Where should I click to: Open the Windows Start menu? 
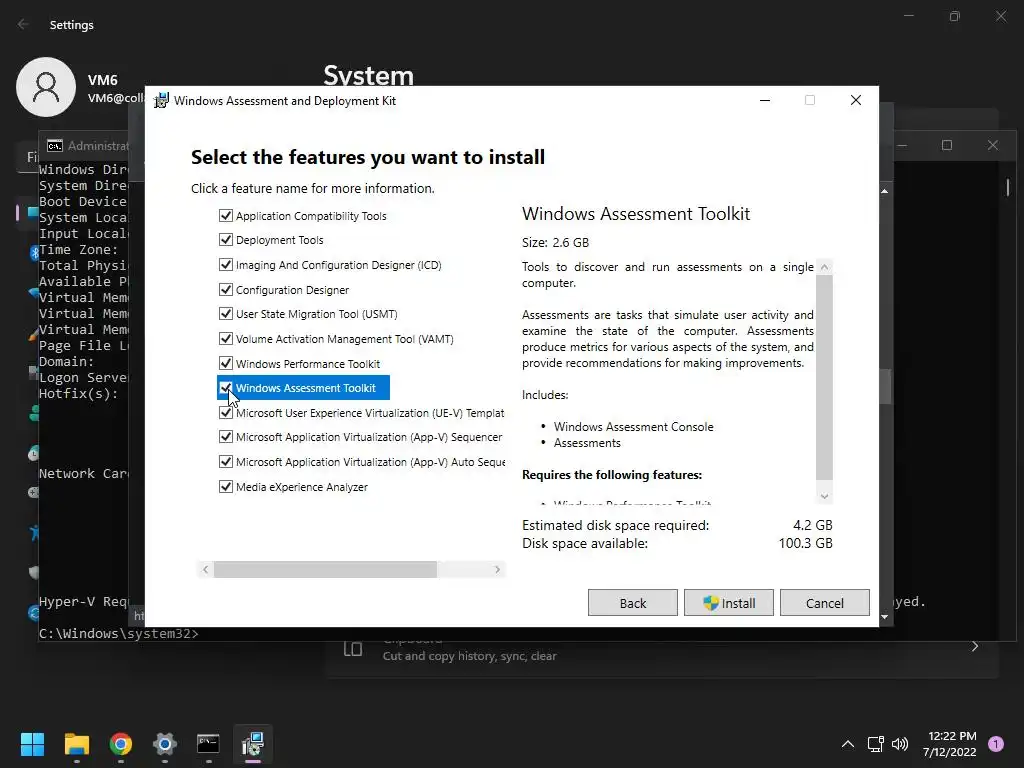[32, 744]
